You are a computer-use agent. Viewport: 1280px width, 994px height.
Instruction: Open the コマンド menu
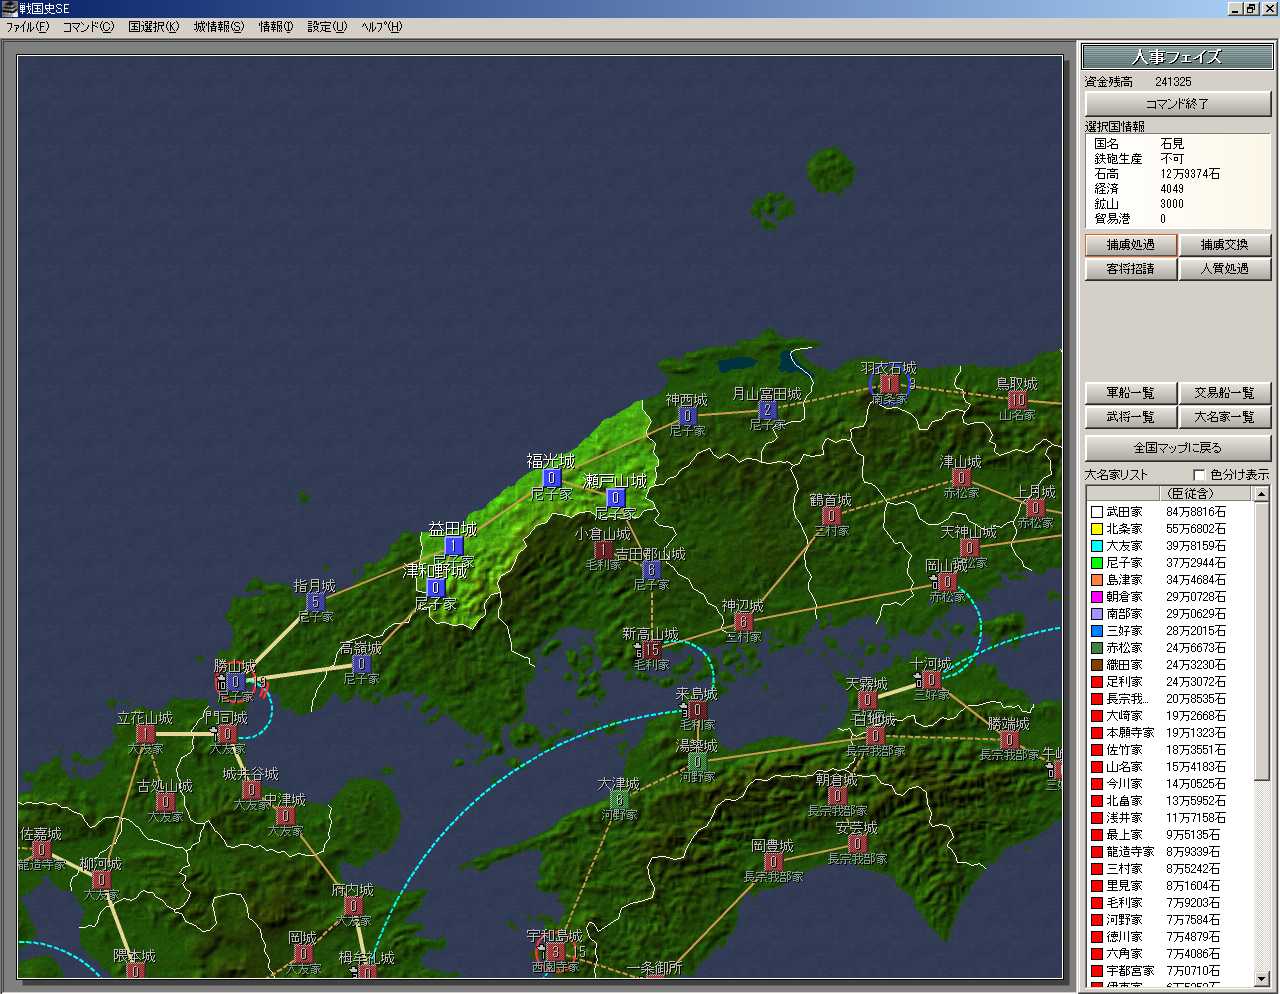pos(89,27)
